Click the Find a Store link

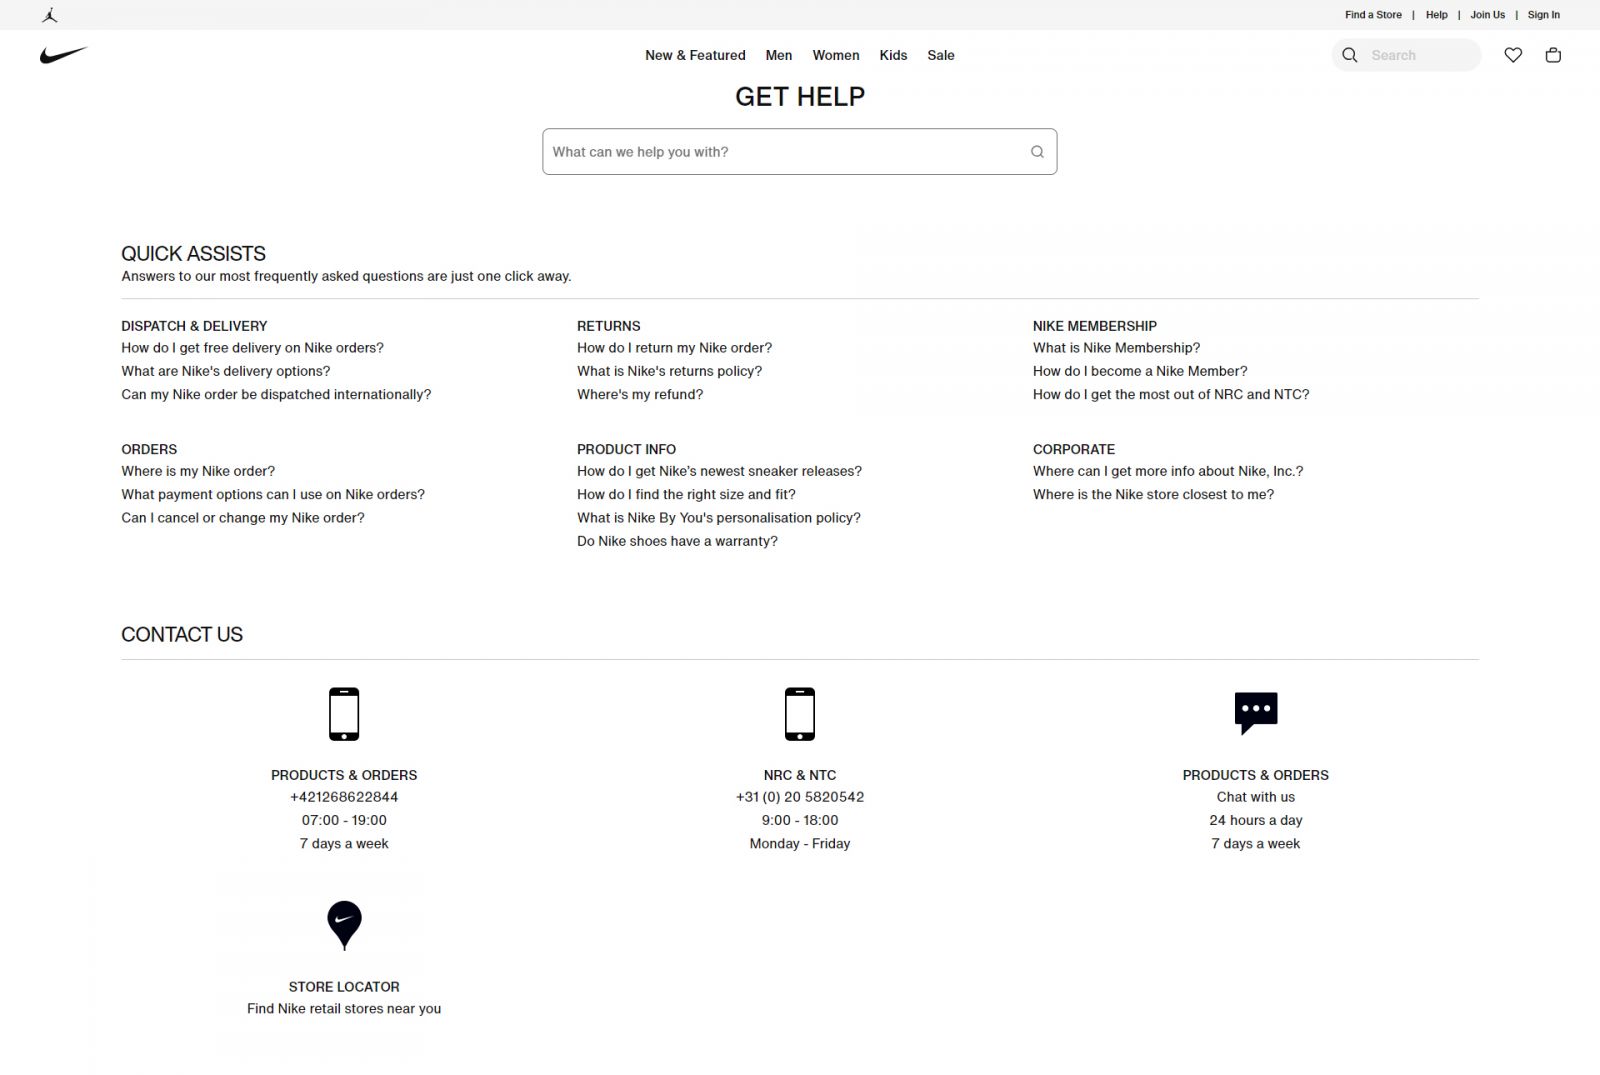1373,15
